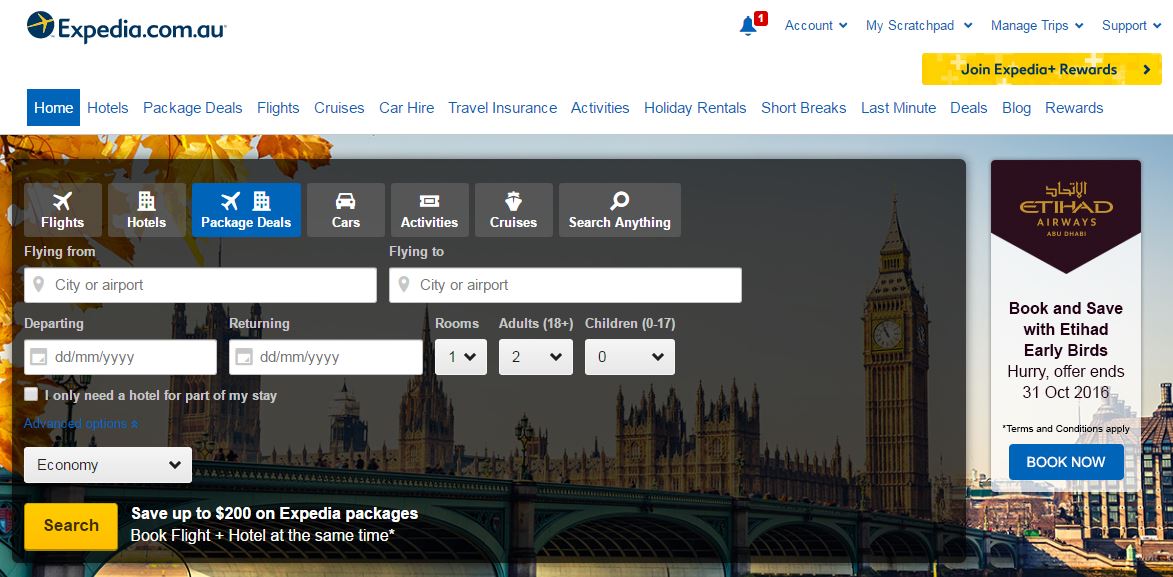The height and width of the screenshot is (577, 1173).
Task: Open Search Anything magnifier tab
Action: 619,210
